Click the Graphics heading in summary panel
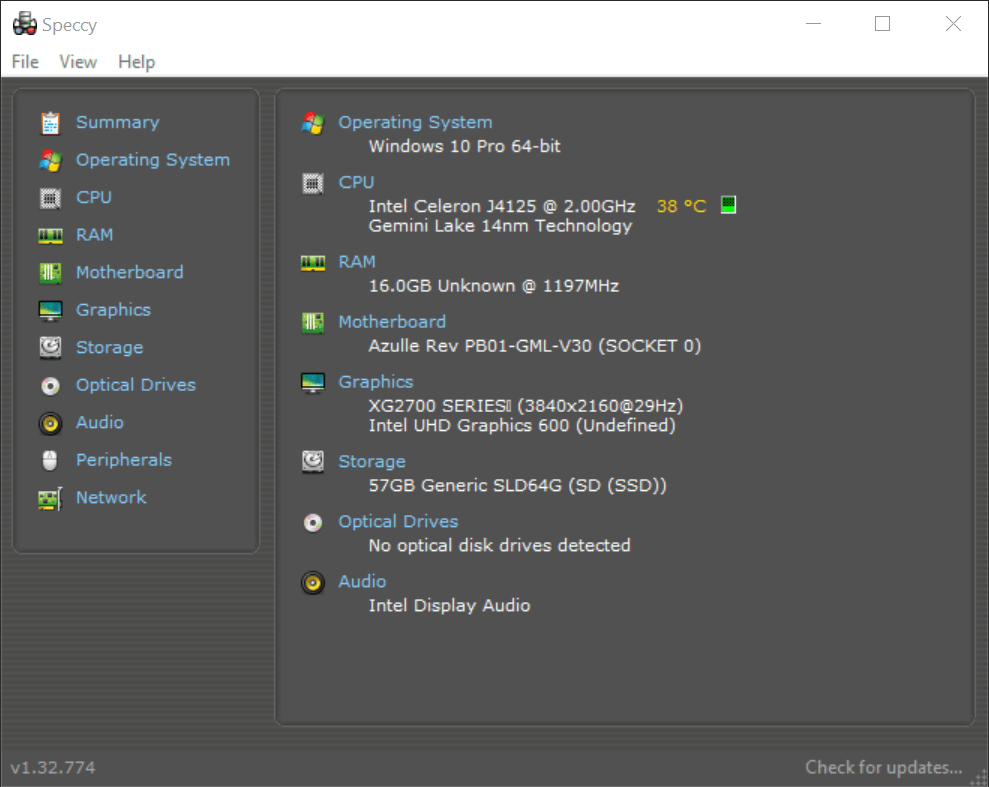The image size is (989, 787). 375,382
